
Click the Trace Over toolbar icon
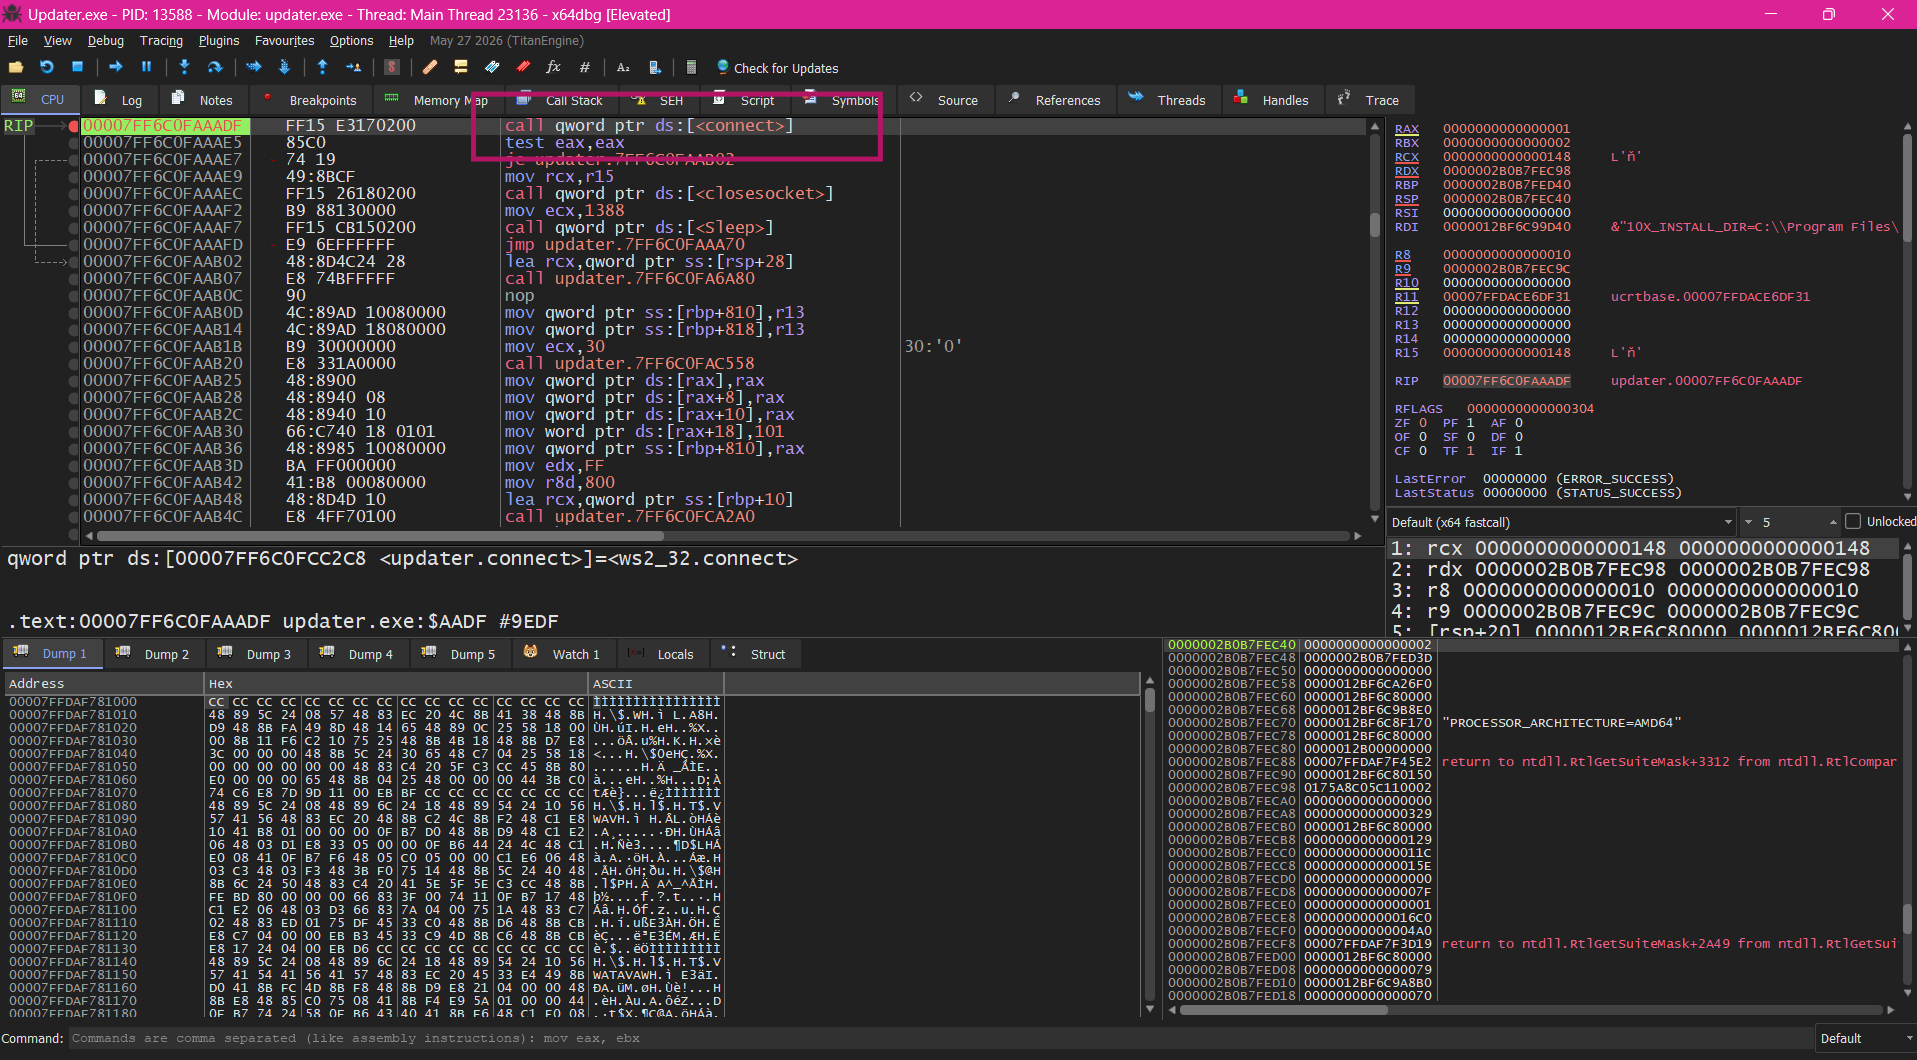click(x=284, y=67)
